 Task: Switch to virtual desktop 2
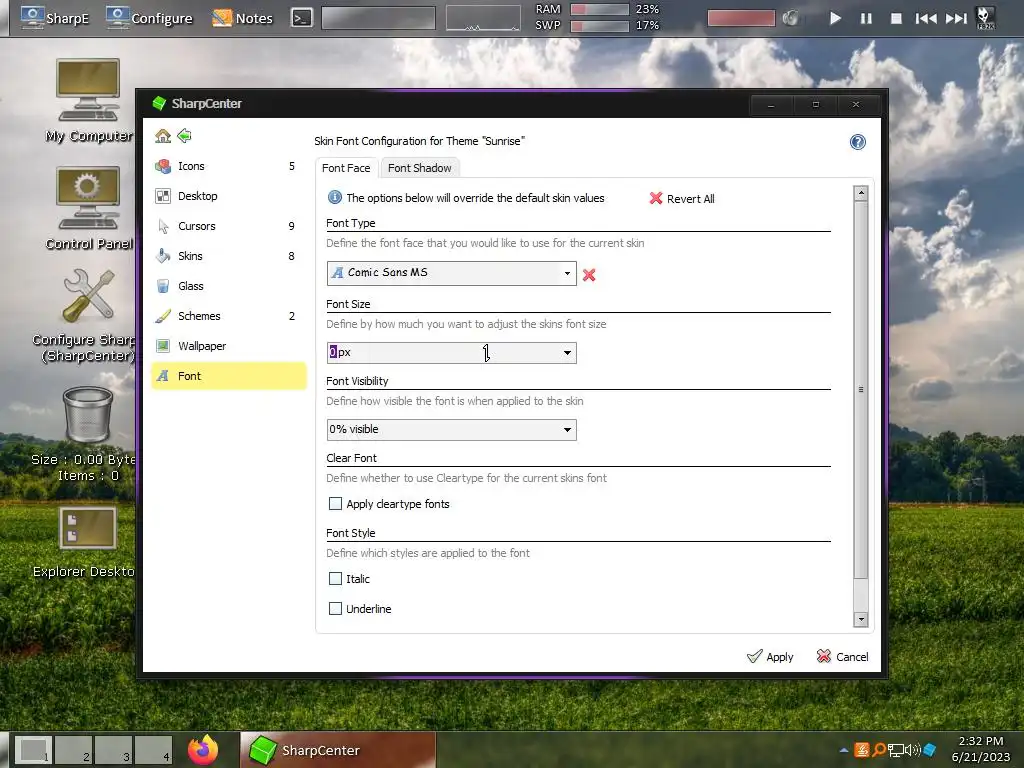[x=73, y=750]
